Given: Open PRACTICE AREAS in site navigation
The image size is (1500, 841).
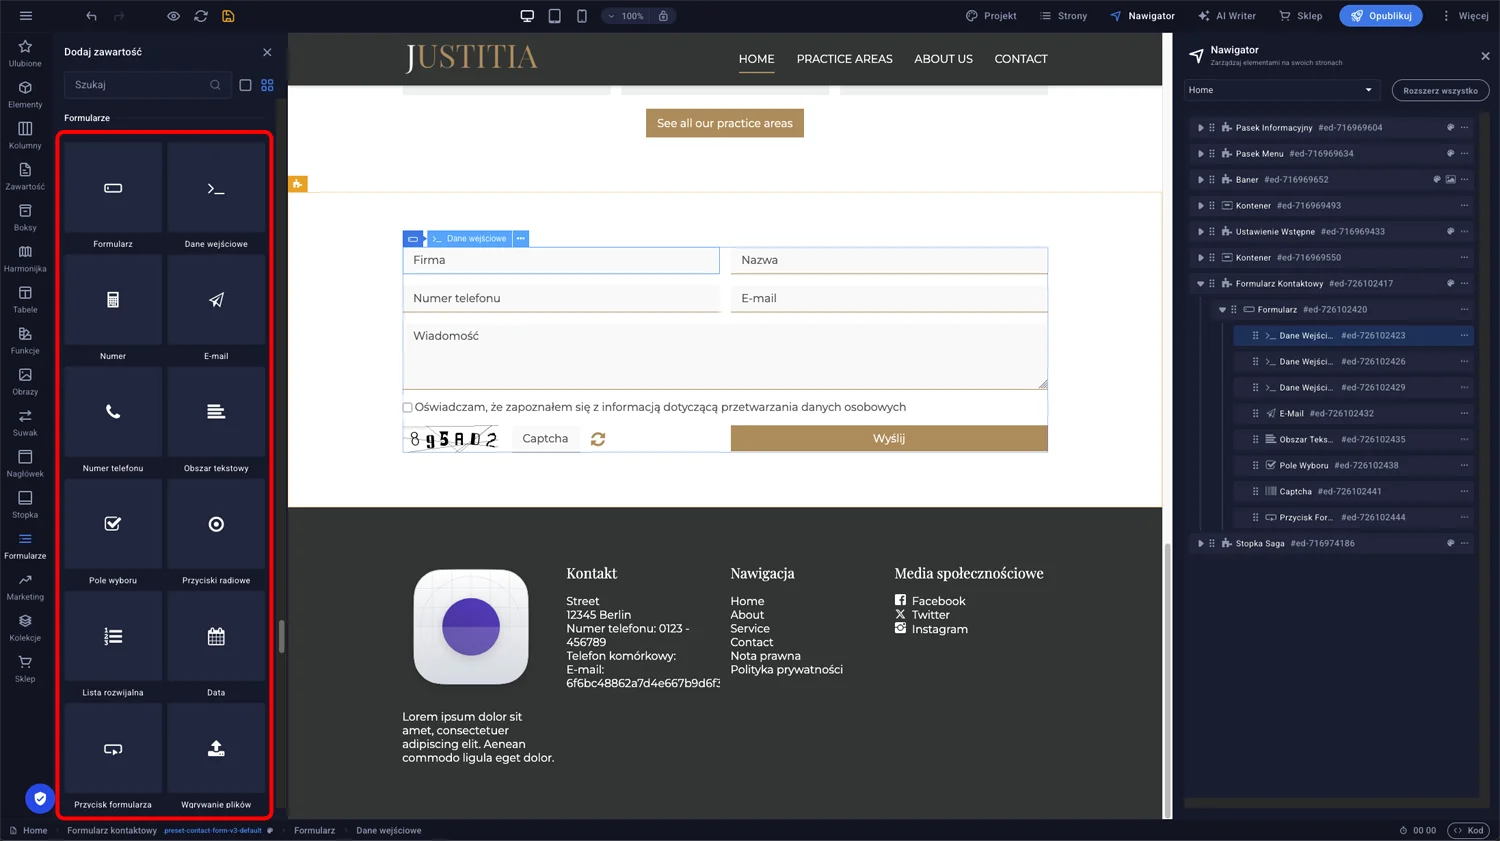Looking at the screenshot, I should coord(844,59).
